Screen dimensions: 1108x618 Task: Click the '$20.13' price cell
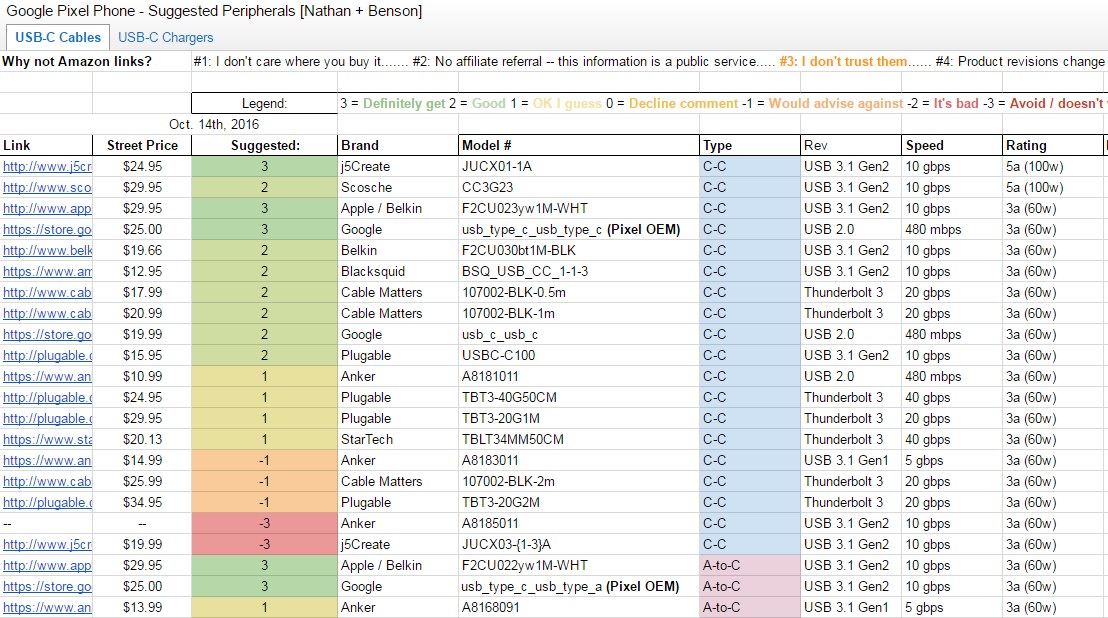click(142, 440)
